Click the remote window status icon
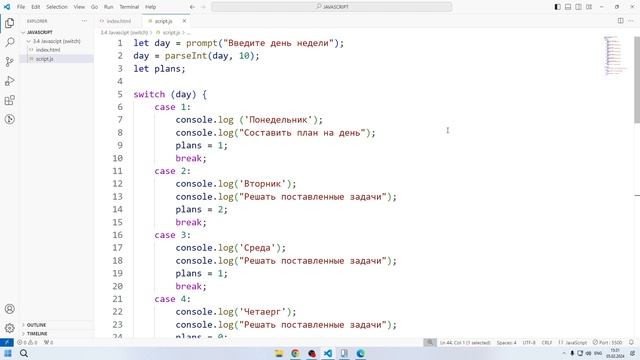The width and height of the screenshot is (640, 360). pos(7,342)
